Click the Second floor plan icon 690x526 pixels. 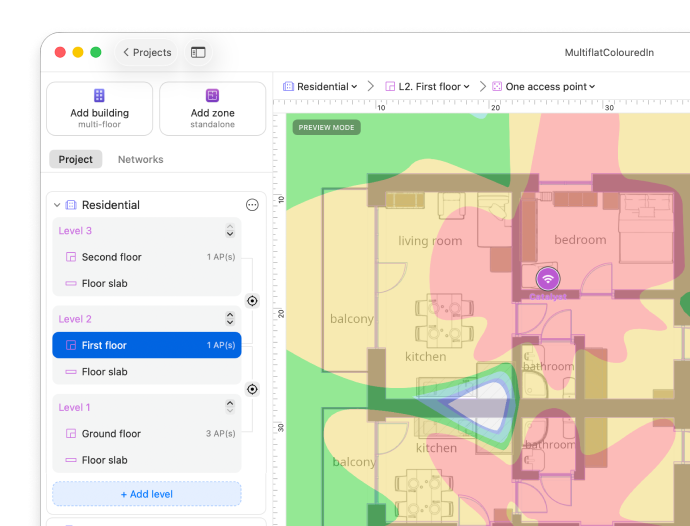point(71,257)
